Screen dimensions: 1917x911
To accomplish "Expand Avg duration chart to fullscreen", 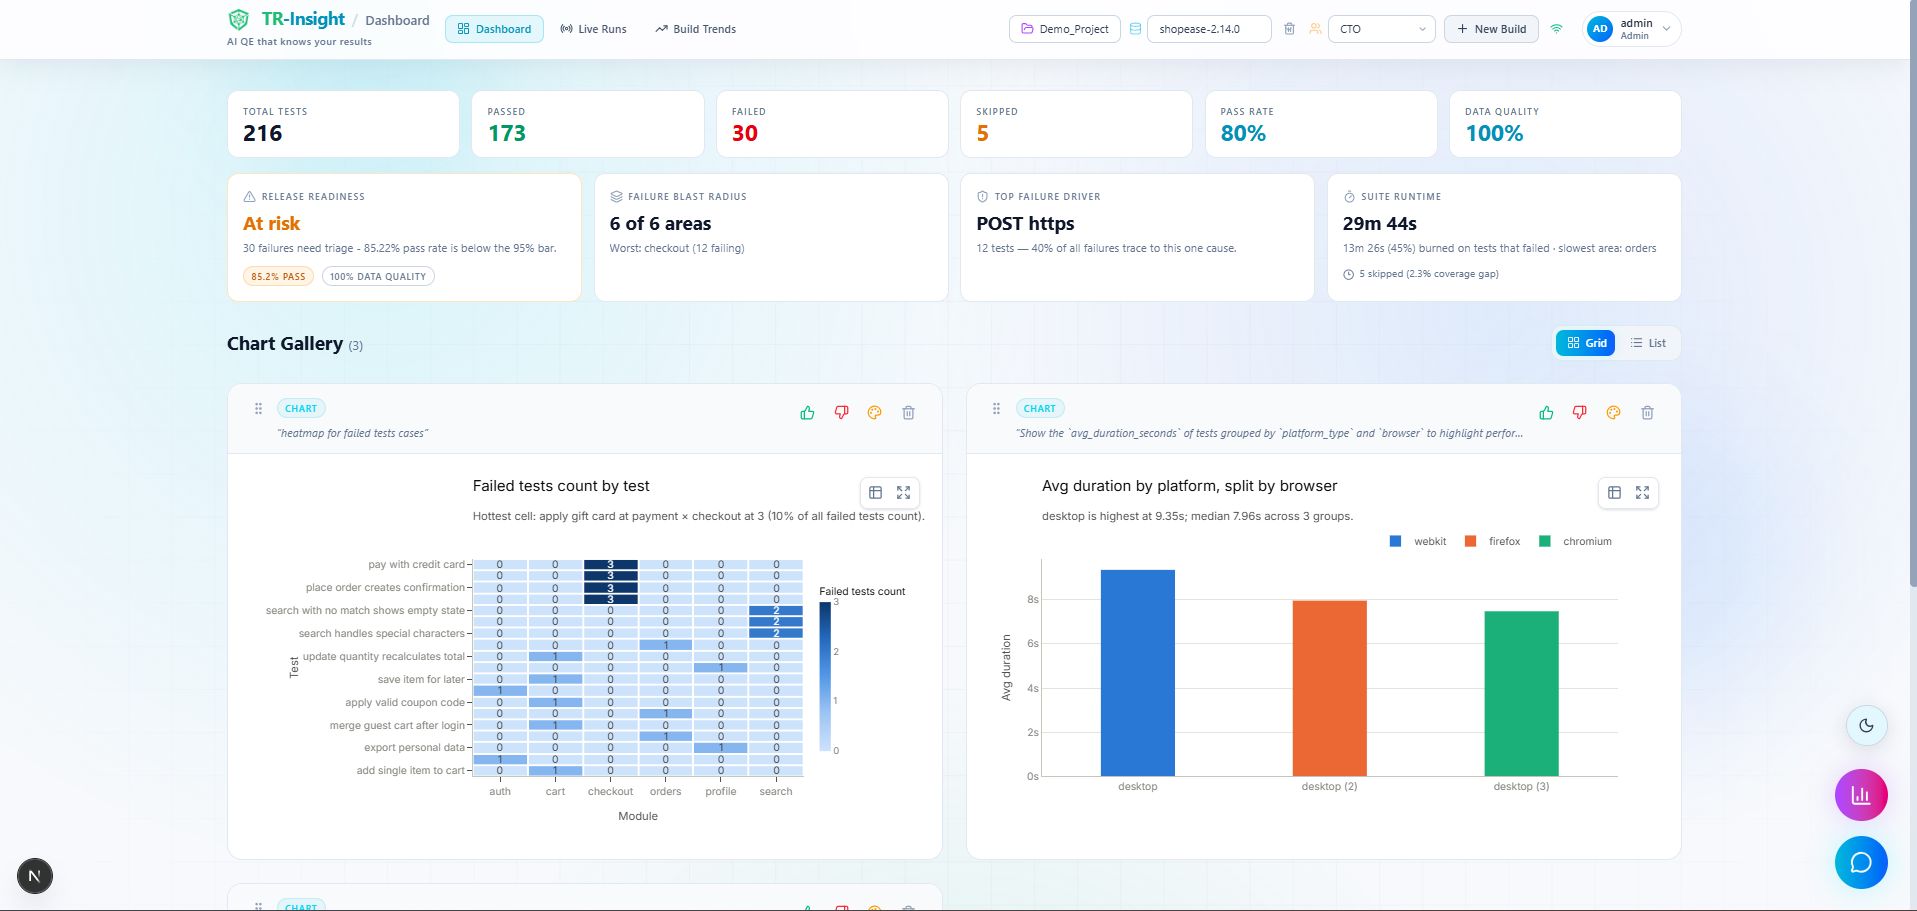I will (x=1642, y=492).
